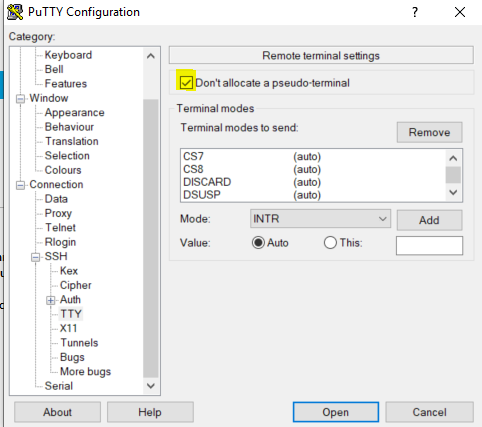The width and height of the screenshot is (482, 427).
Task: Close the PuTTY Configuration dialog
Action: 460,12
